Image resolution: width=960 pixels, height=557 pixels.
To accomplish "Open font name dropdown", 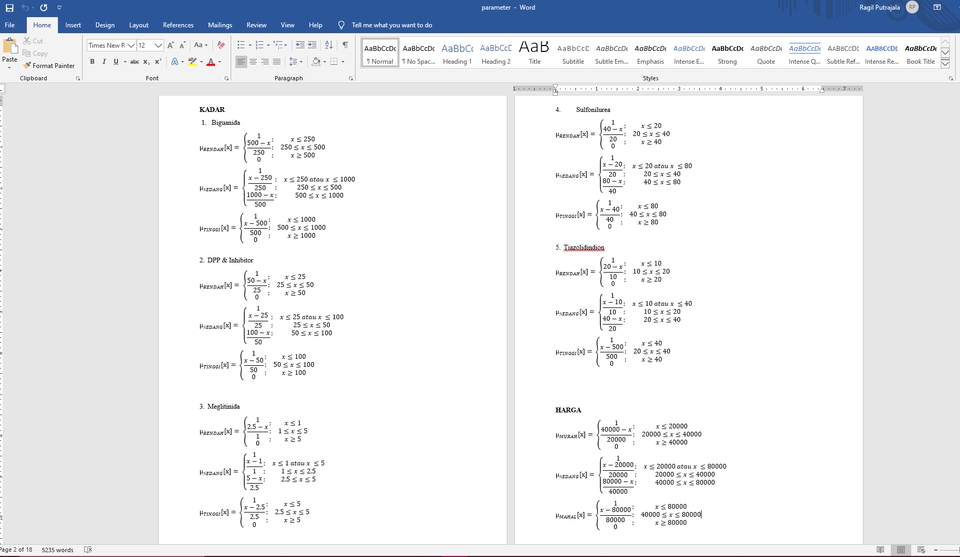I will click(x=131, y=45).
